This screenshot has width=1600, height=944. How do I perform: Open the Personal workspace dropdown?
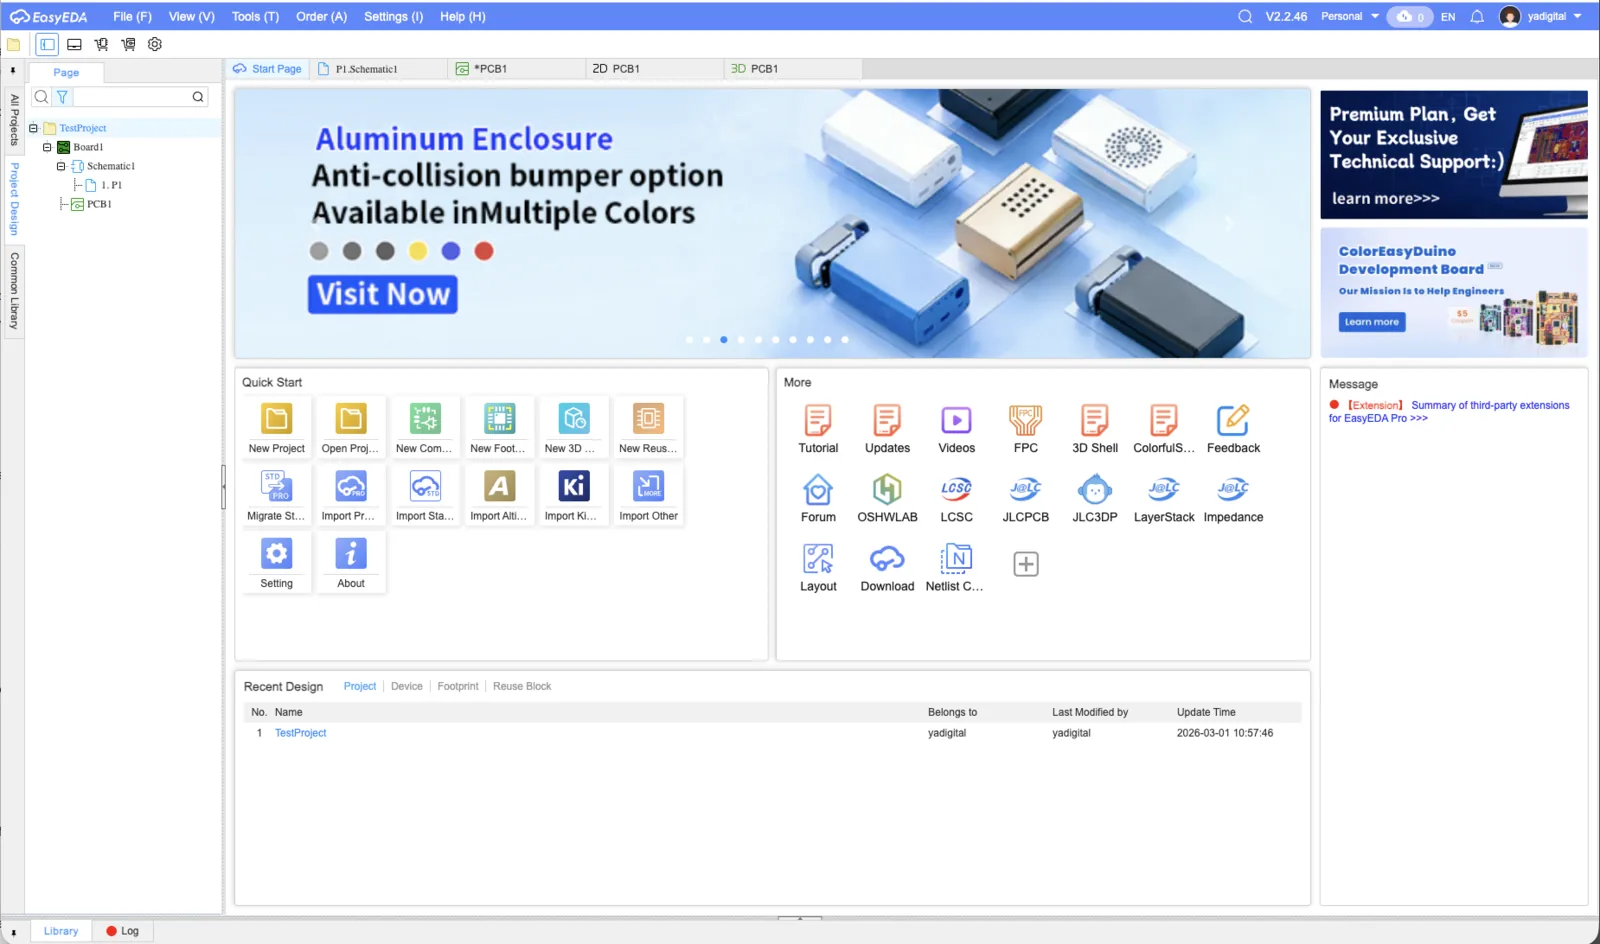click(1348, 16)
